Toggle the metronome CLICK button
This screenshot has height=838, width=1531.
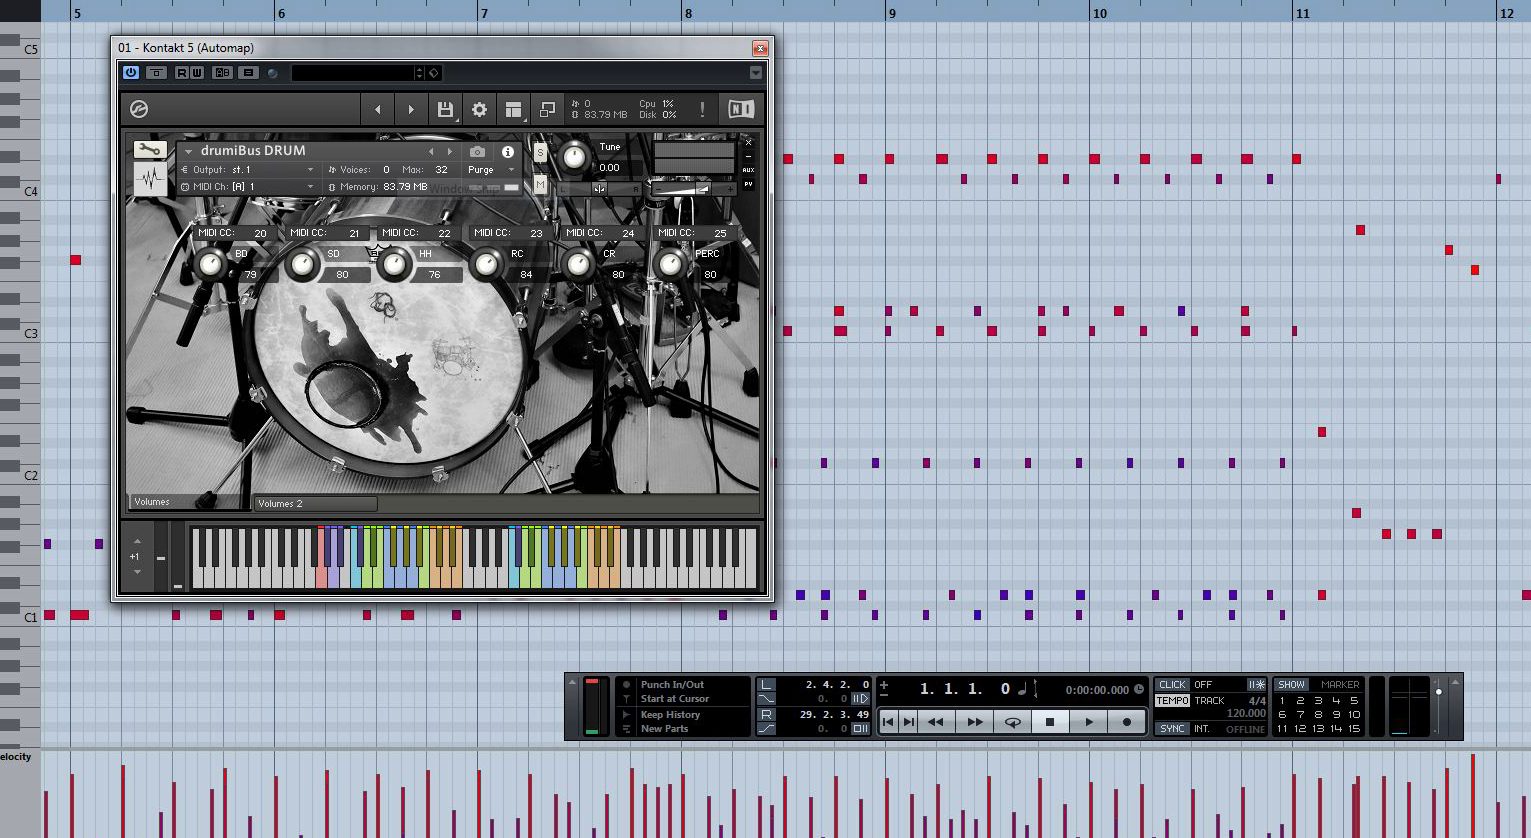(x=1172, y=685)
